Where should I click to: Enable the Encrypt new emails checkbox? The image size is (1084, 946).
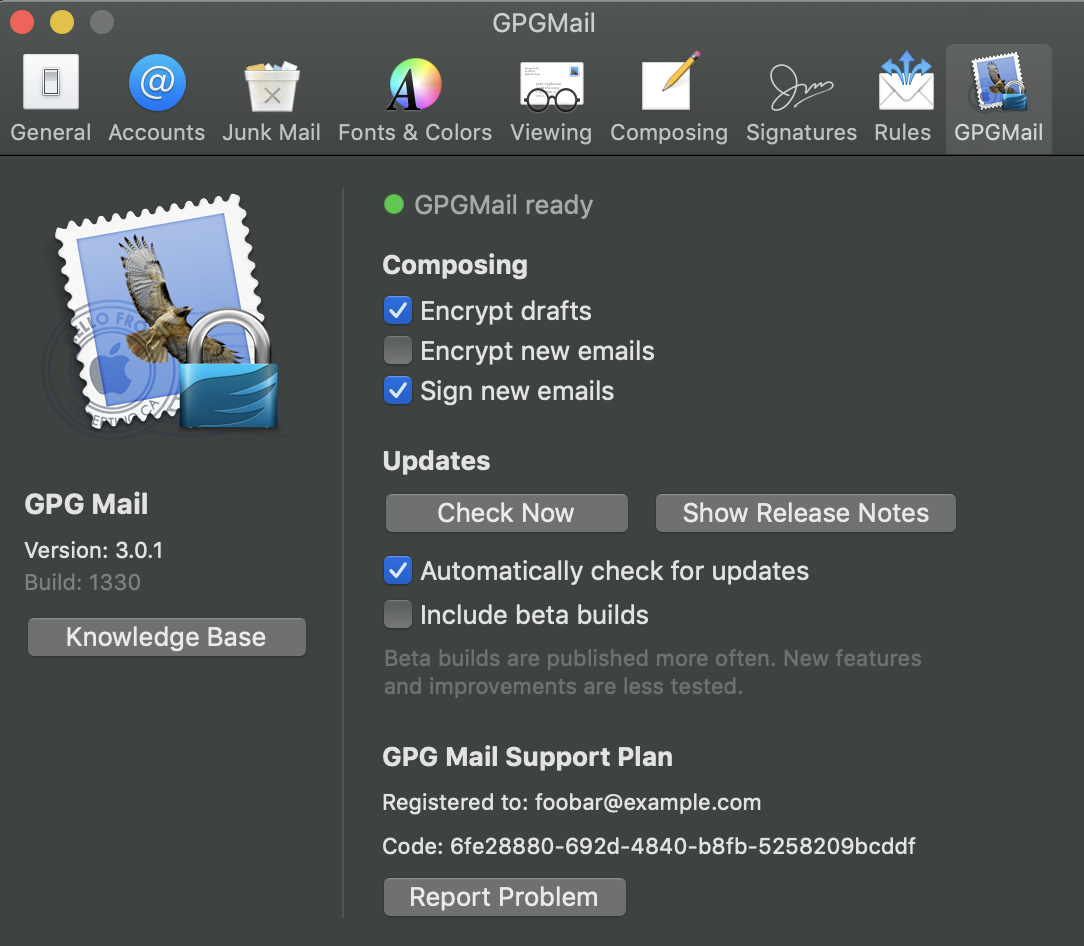pyautogui.click(x=398, y=351)
